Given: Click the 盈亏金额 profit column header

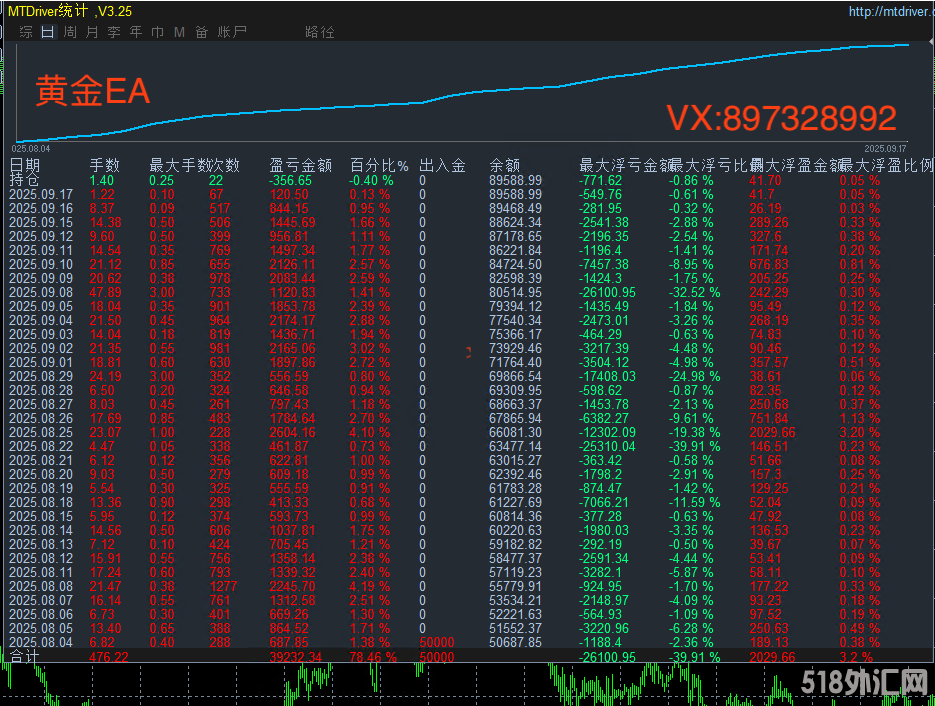Looking at the screenshot, I should [x=300, y=165].
